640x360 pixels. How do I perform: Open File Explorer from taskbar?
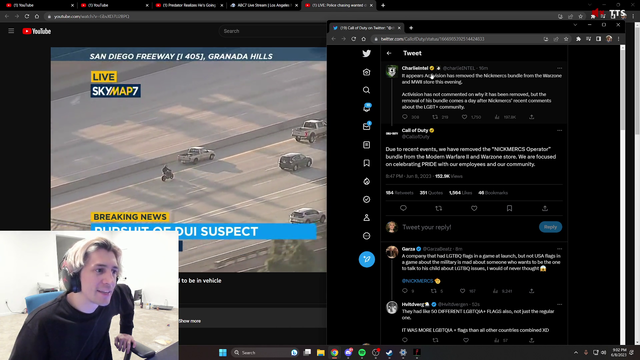[x=321, y=353]
